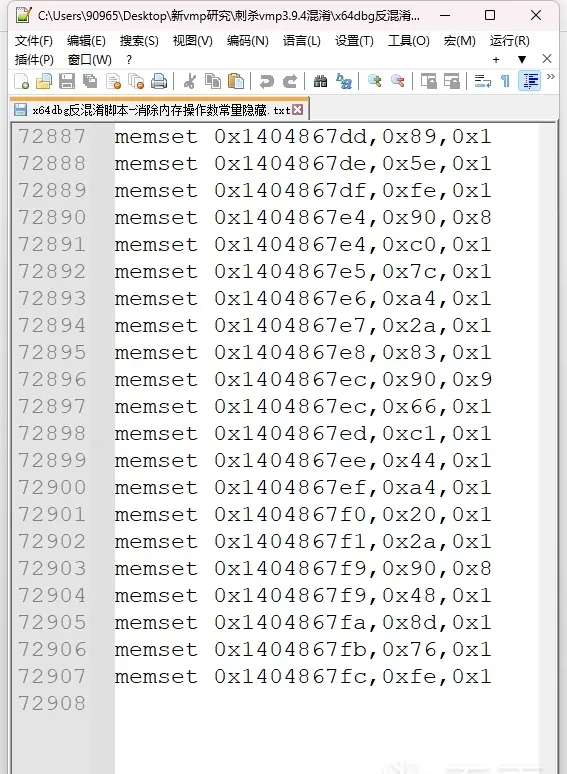Open the document list dropdown triangle
The height and width of the screenshot is (774, 567).
click(522, 60)
